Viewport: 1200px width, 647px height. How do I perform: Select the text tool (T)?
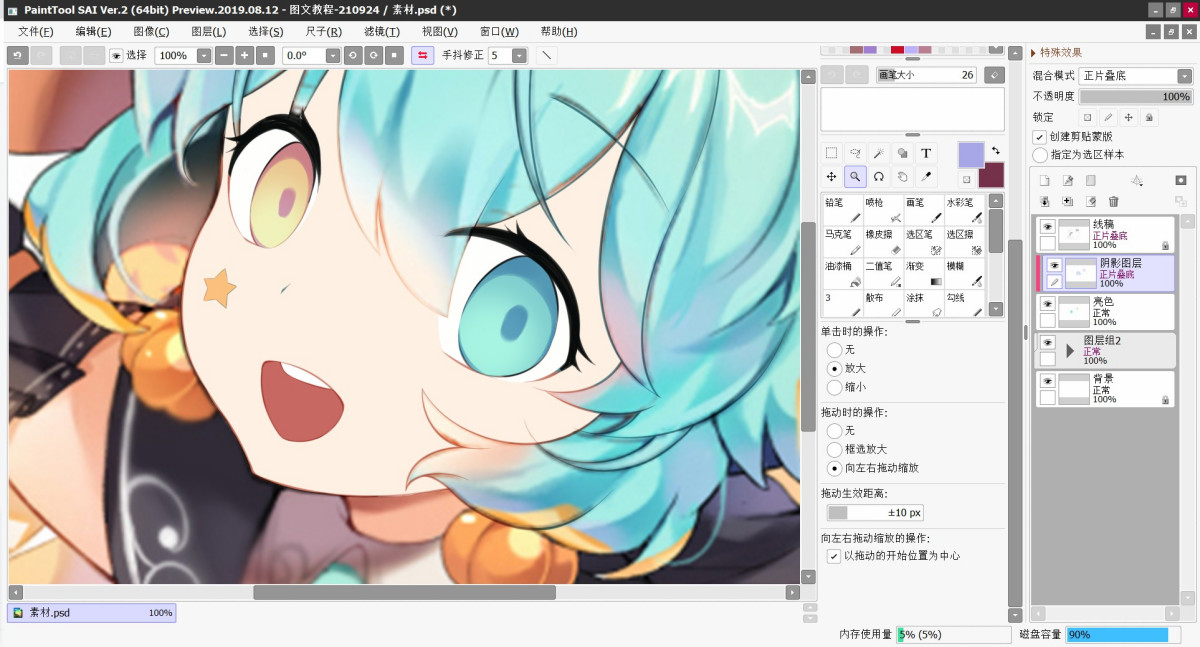click(x=926, y=153)
